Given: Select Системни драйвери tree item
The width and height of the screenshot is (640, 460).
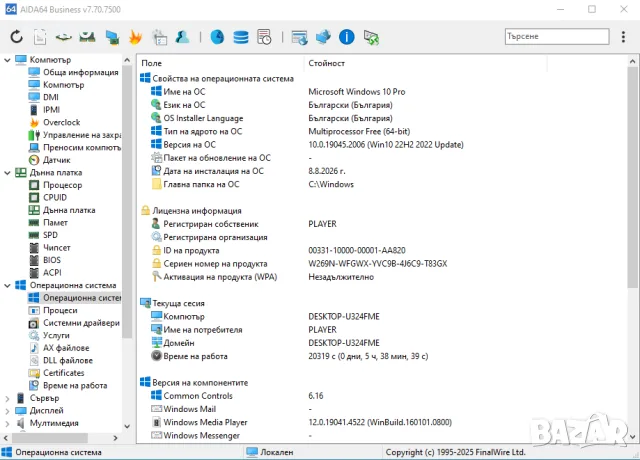Looking at the screenshot, I should click(x=81, y=323).
